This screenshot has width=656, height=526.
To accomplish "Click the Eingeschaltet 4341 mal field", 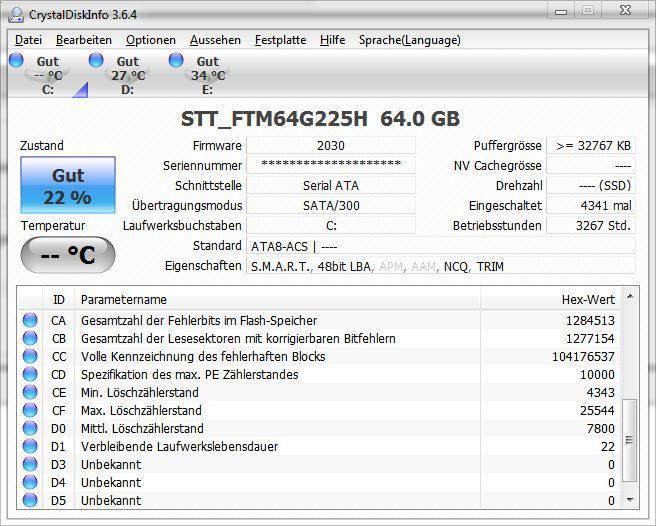I will pyautogui.click(x=591, y=205).
